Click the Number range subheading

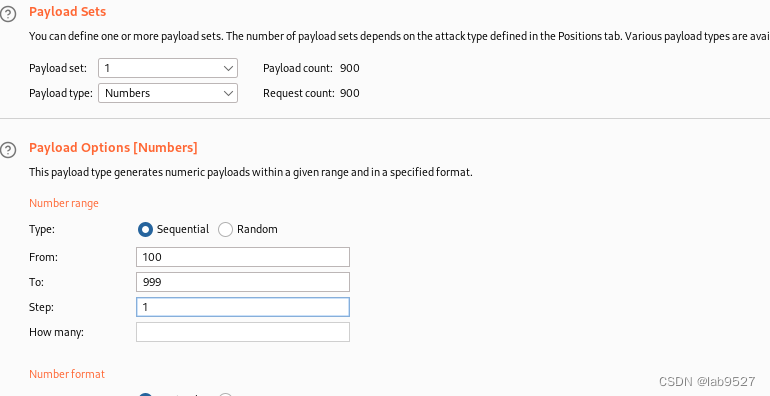pyautogui.click(x=64, y=203)
